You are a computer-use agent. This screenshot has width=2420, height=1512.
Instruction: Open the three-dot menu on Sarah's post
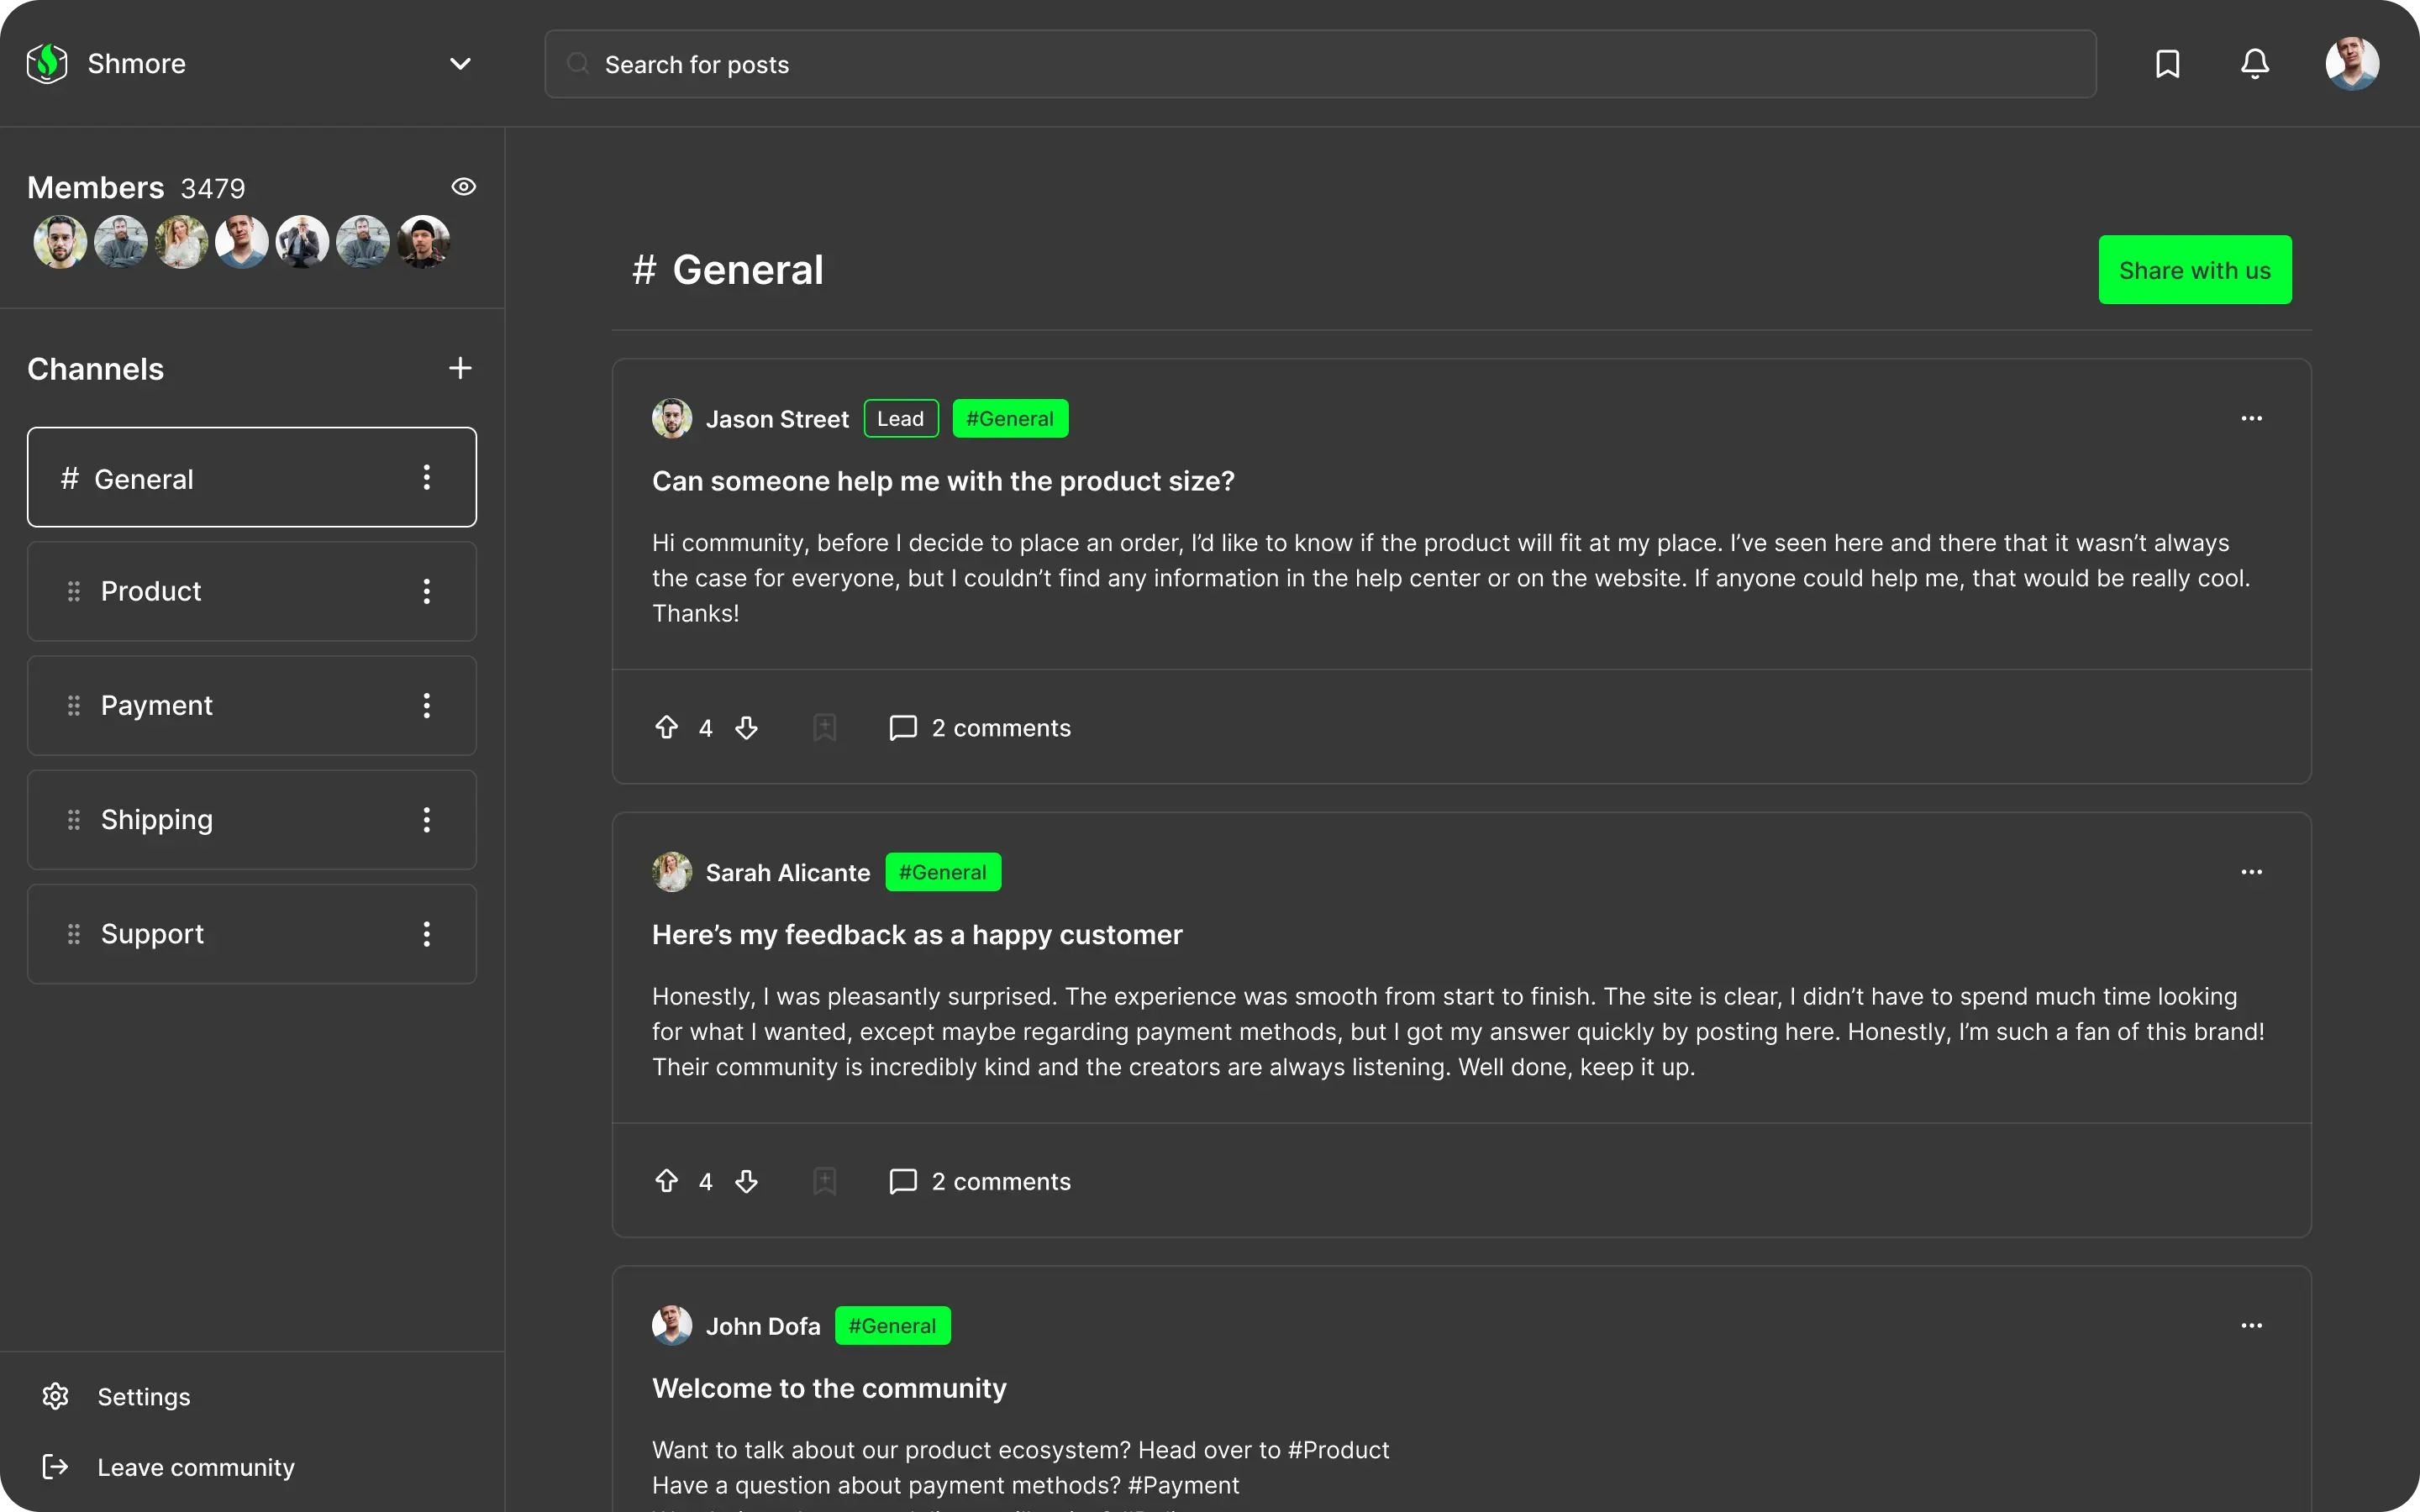coord(2252,871)
